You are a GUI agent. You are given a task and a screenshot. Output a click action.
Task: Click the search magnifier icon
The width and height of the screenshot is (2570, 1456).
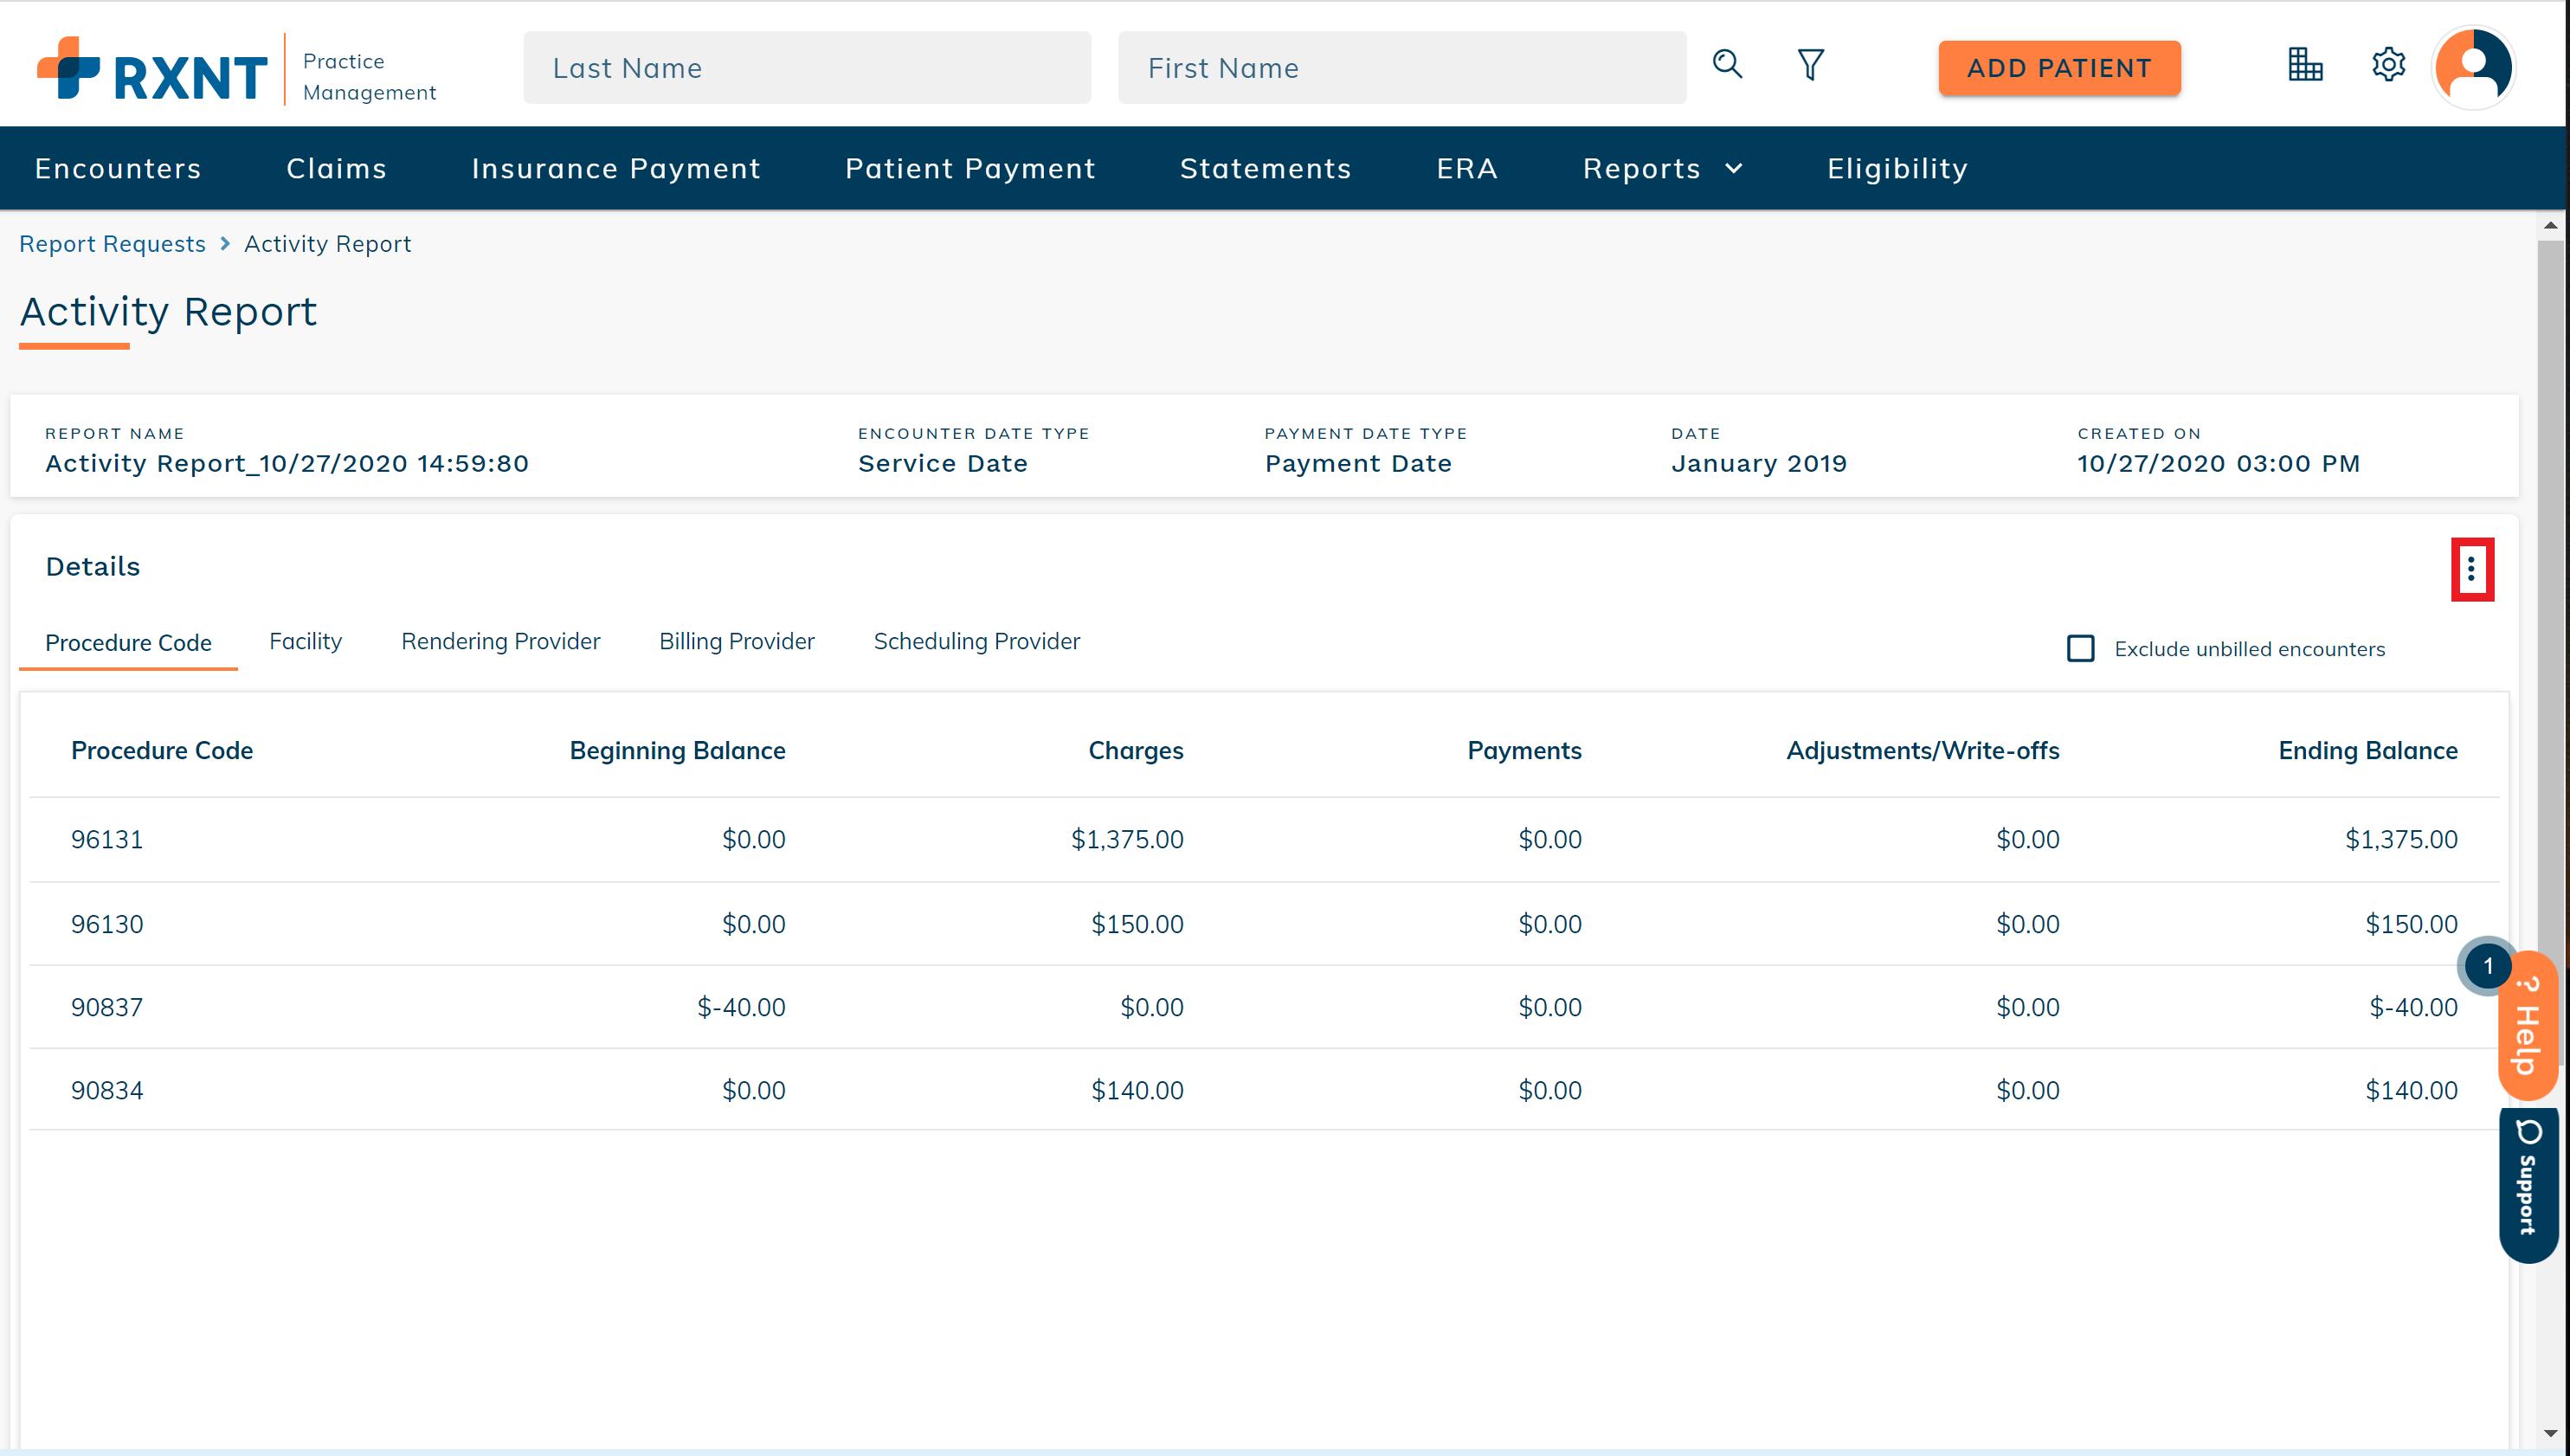1727,64
